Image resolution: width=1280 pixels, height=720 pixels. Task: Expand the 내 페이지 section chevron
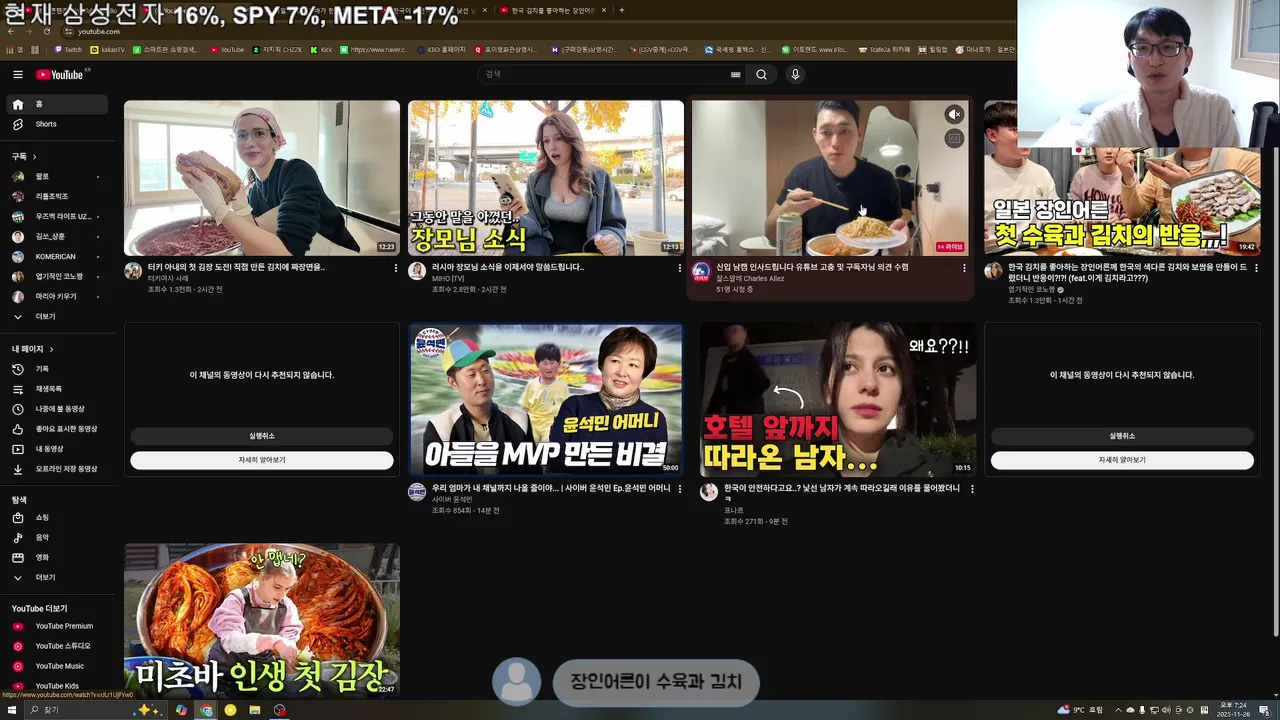tap(51, 350)
